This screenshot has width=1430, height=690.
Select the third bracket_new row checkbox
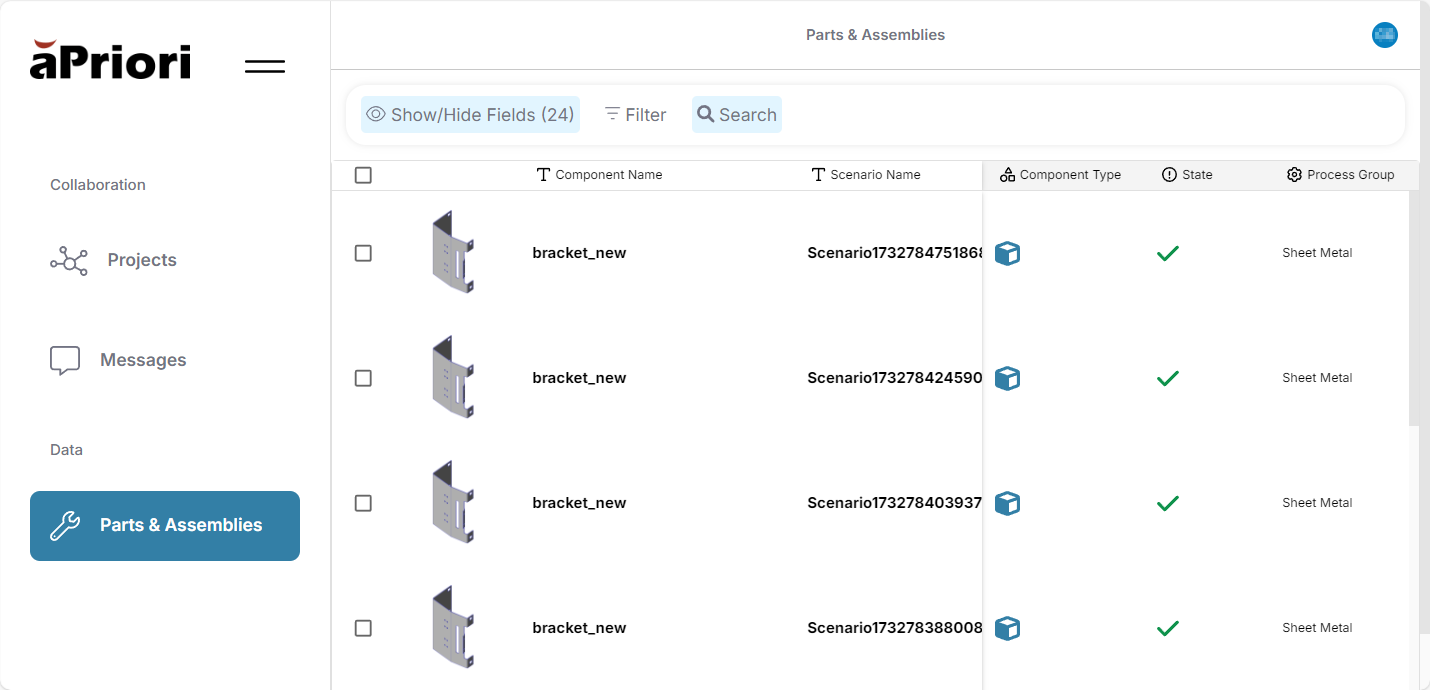[x=363, y=503]
